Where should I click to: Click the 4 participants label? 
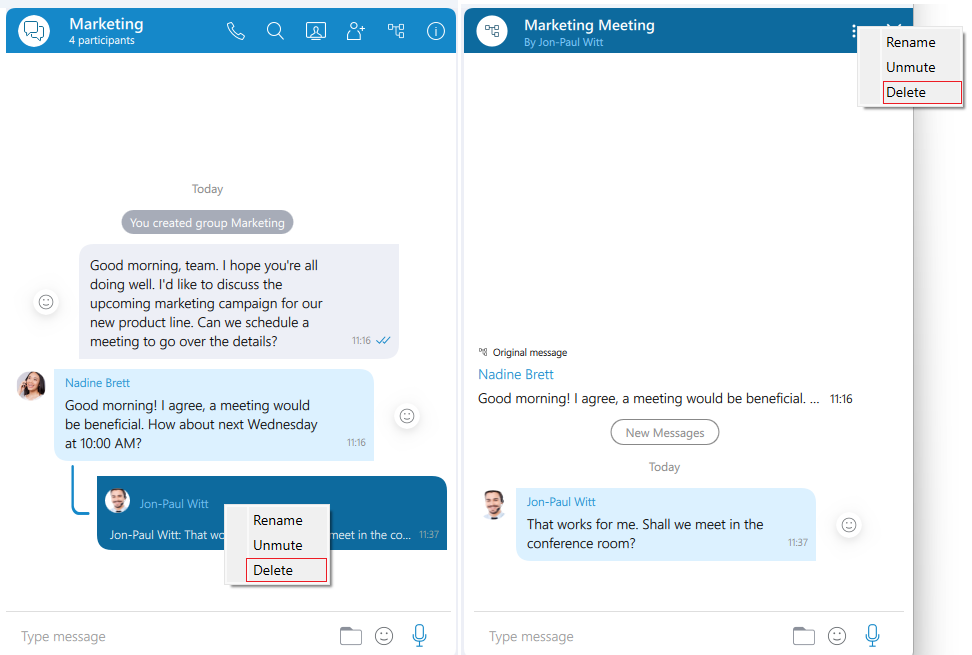coord(102,40)
